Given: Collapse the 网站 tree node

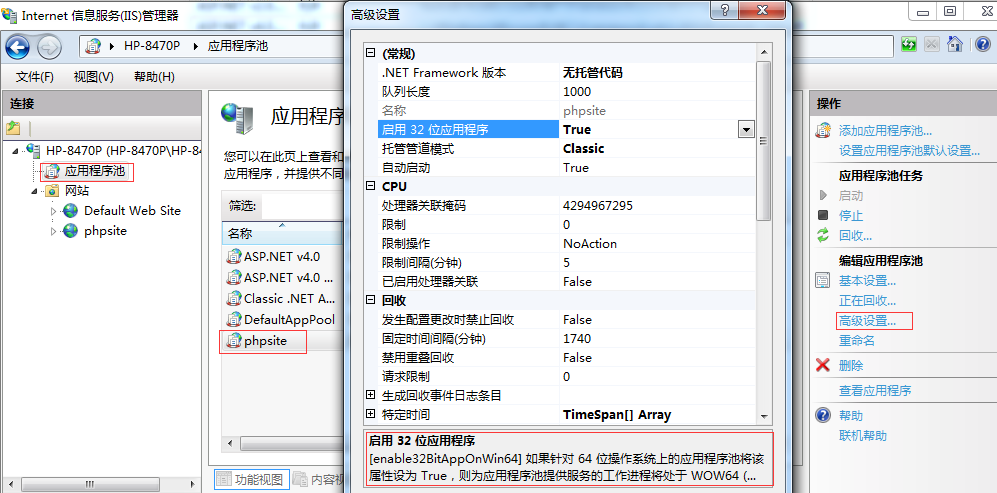Looking at the screenshot, I should click(34, 190).
